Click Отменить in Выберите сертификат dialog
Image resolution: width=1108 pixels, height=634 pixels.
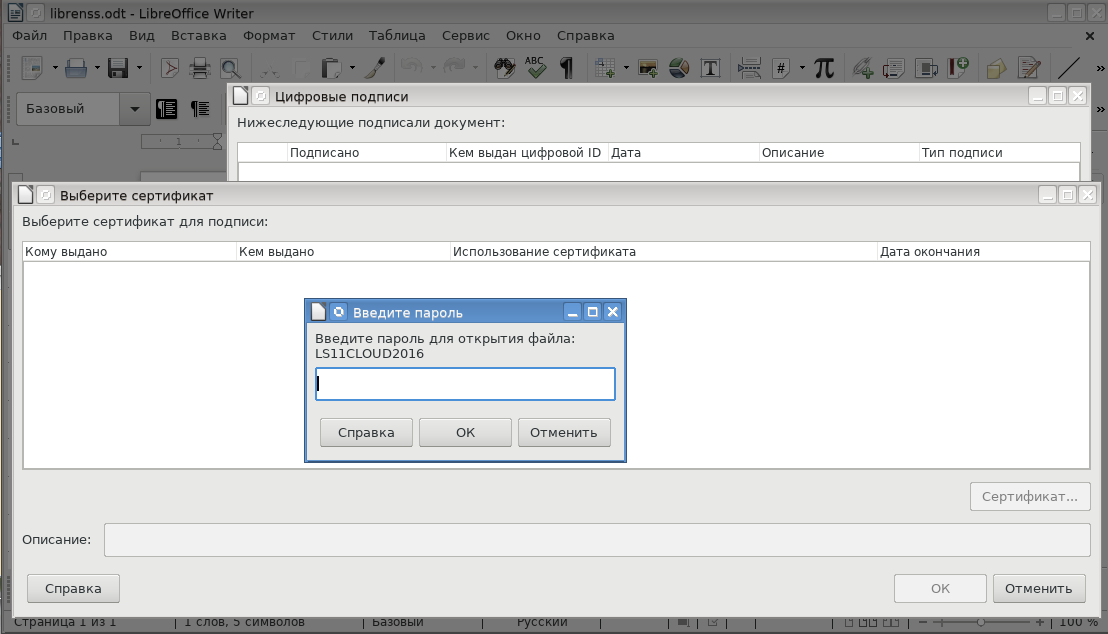tap(1039, 589)
